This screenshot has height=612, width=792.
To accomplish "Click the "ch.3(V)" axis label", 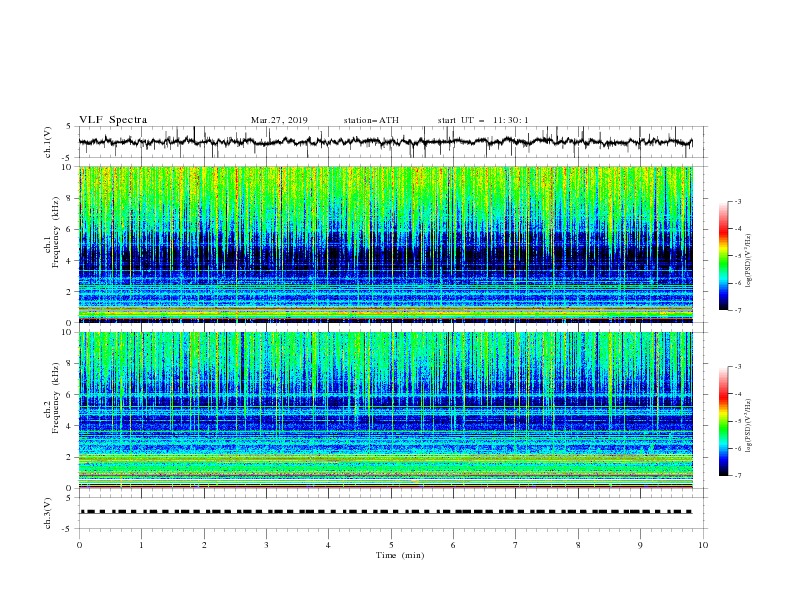I will click(48, 513).
